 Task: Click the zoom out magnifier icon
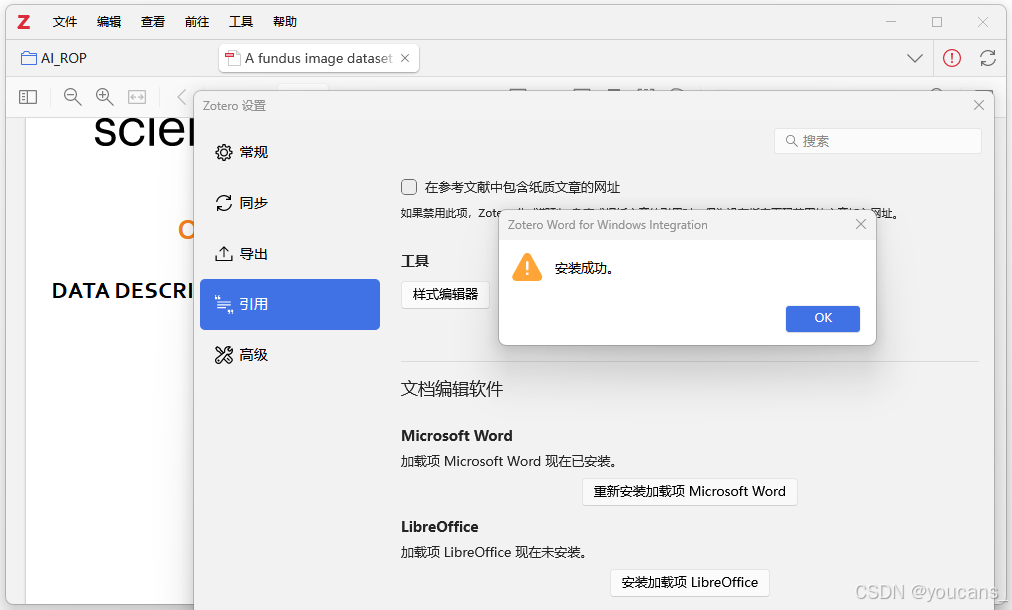pos(72,97)
